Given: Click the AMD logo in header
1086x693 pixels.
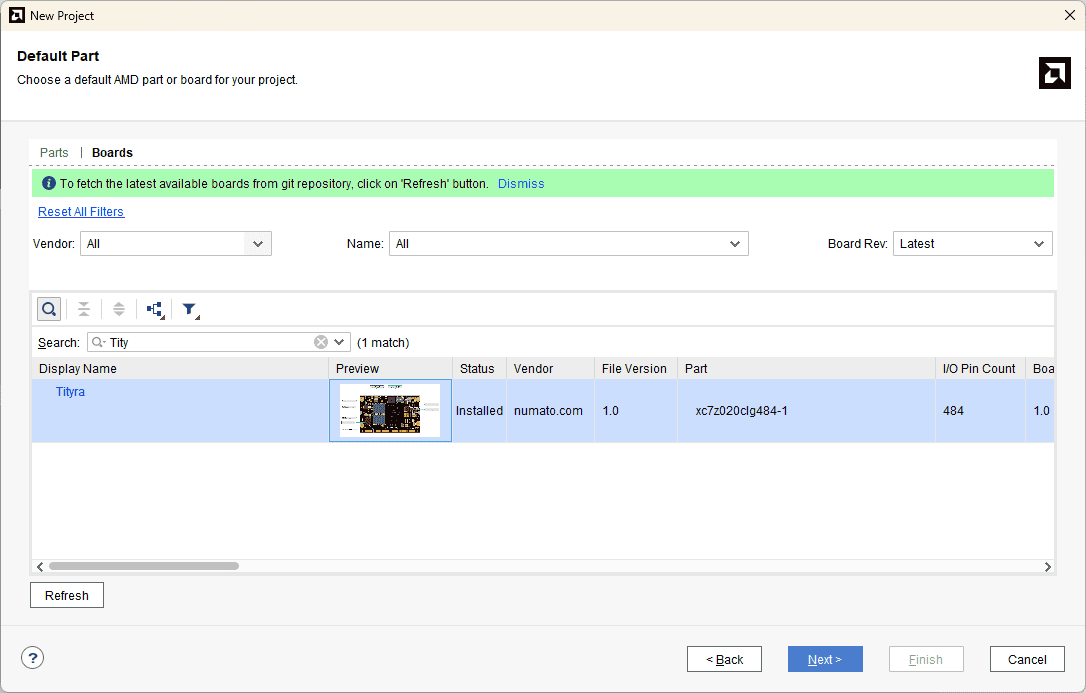Looking at the screenshot, I should (1054, 73).
